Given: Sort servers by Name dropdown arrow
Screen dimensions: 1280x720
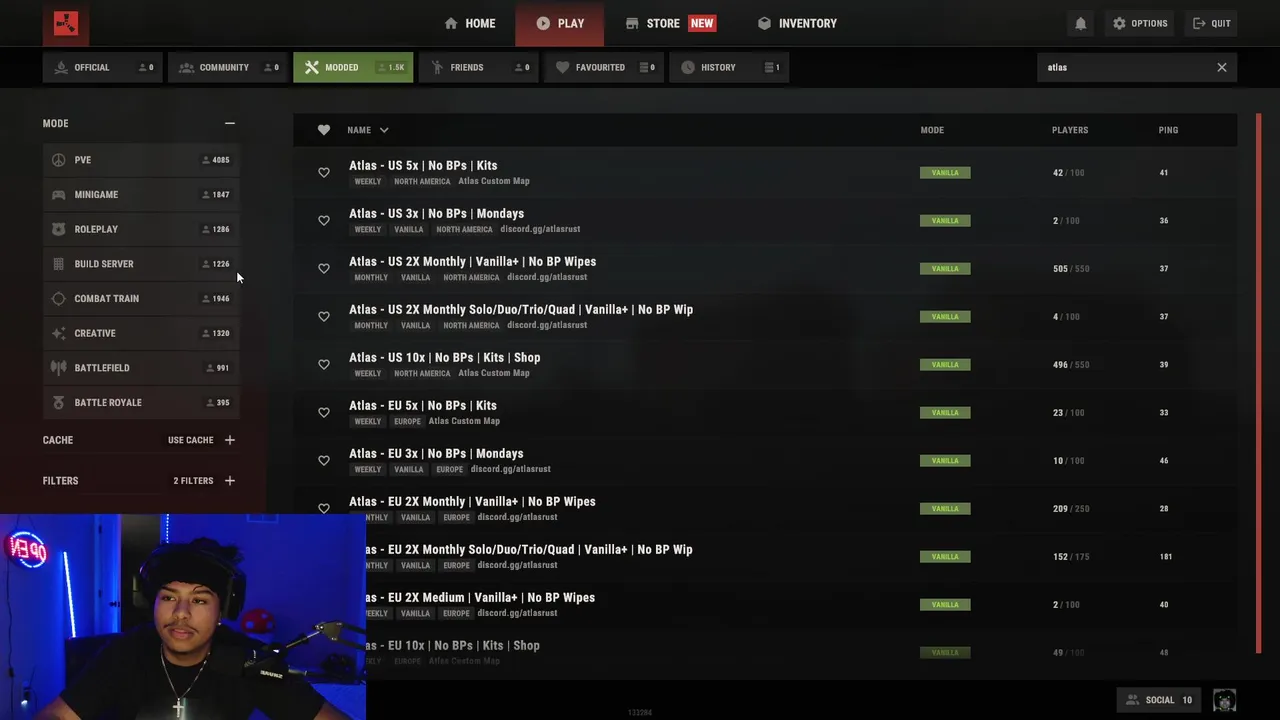Looking at the screenshot, I should 384,130.
